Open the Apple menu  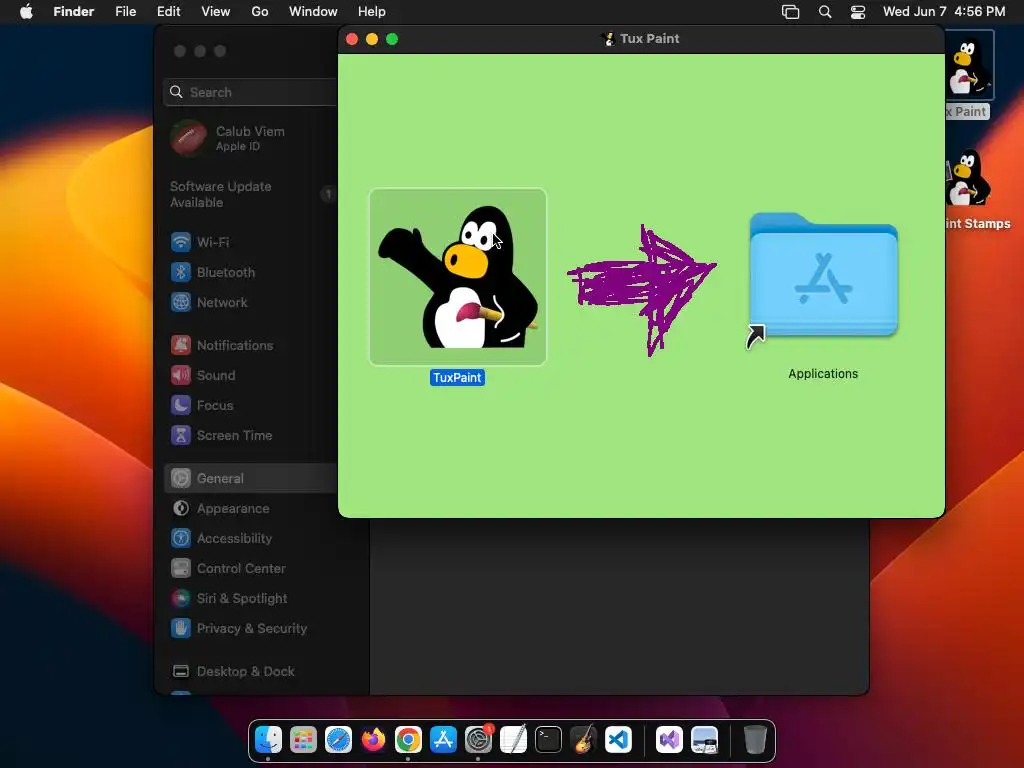pos(26,12)
